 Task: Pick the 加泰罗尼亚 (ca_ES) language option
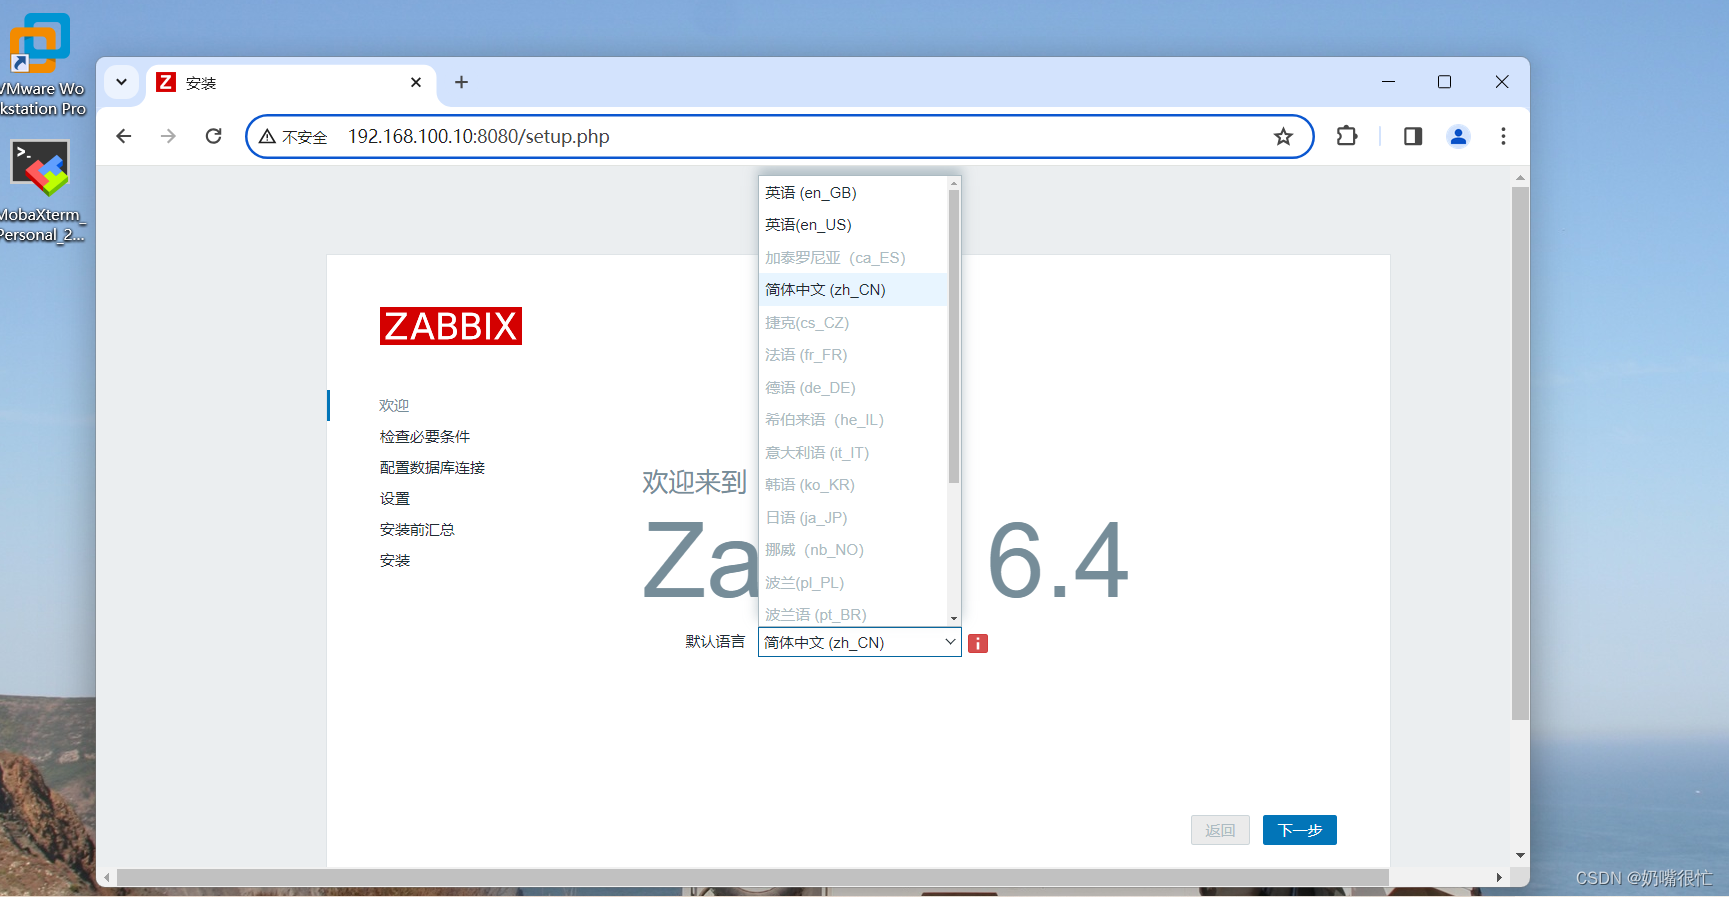pyautogui.click(x=853, y=258)
